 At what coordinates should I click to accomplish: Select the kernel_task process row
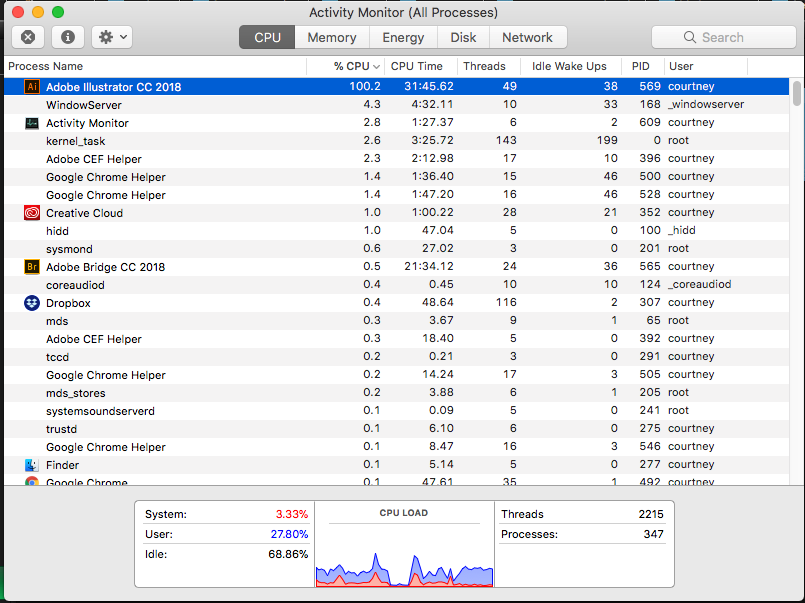pos(396,141)
